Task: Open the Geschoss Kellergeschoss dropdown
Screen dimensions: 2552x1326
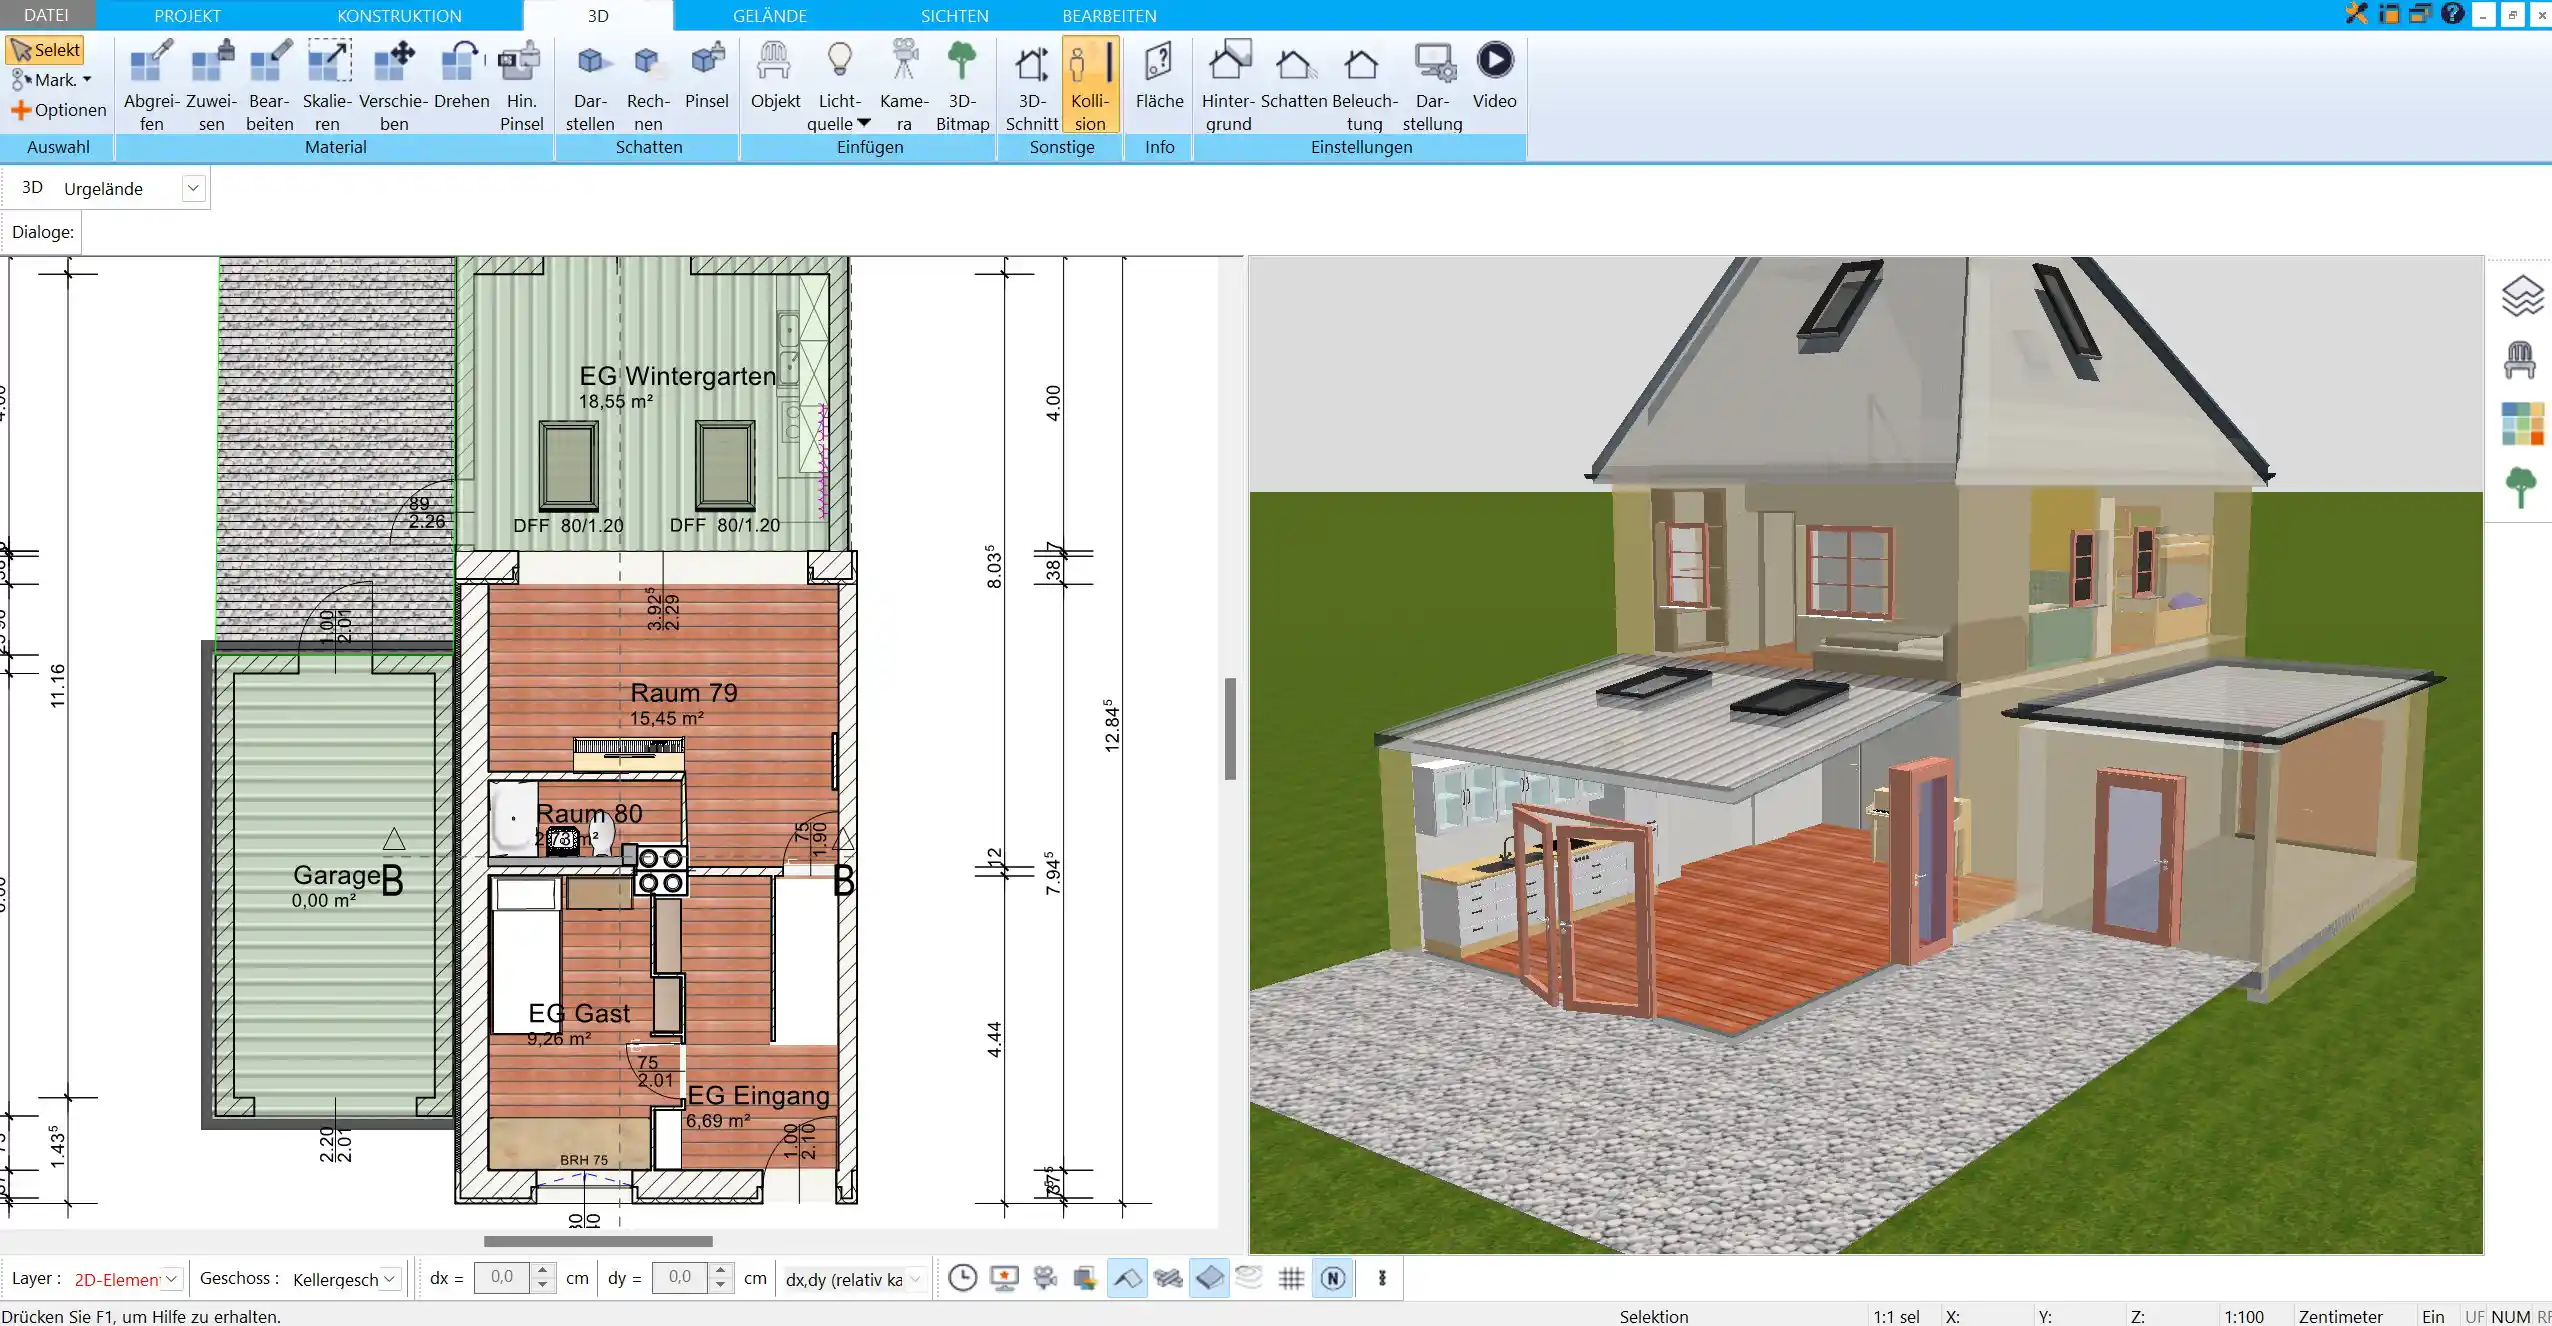Action: tap(390, 1278)
